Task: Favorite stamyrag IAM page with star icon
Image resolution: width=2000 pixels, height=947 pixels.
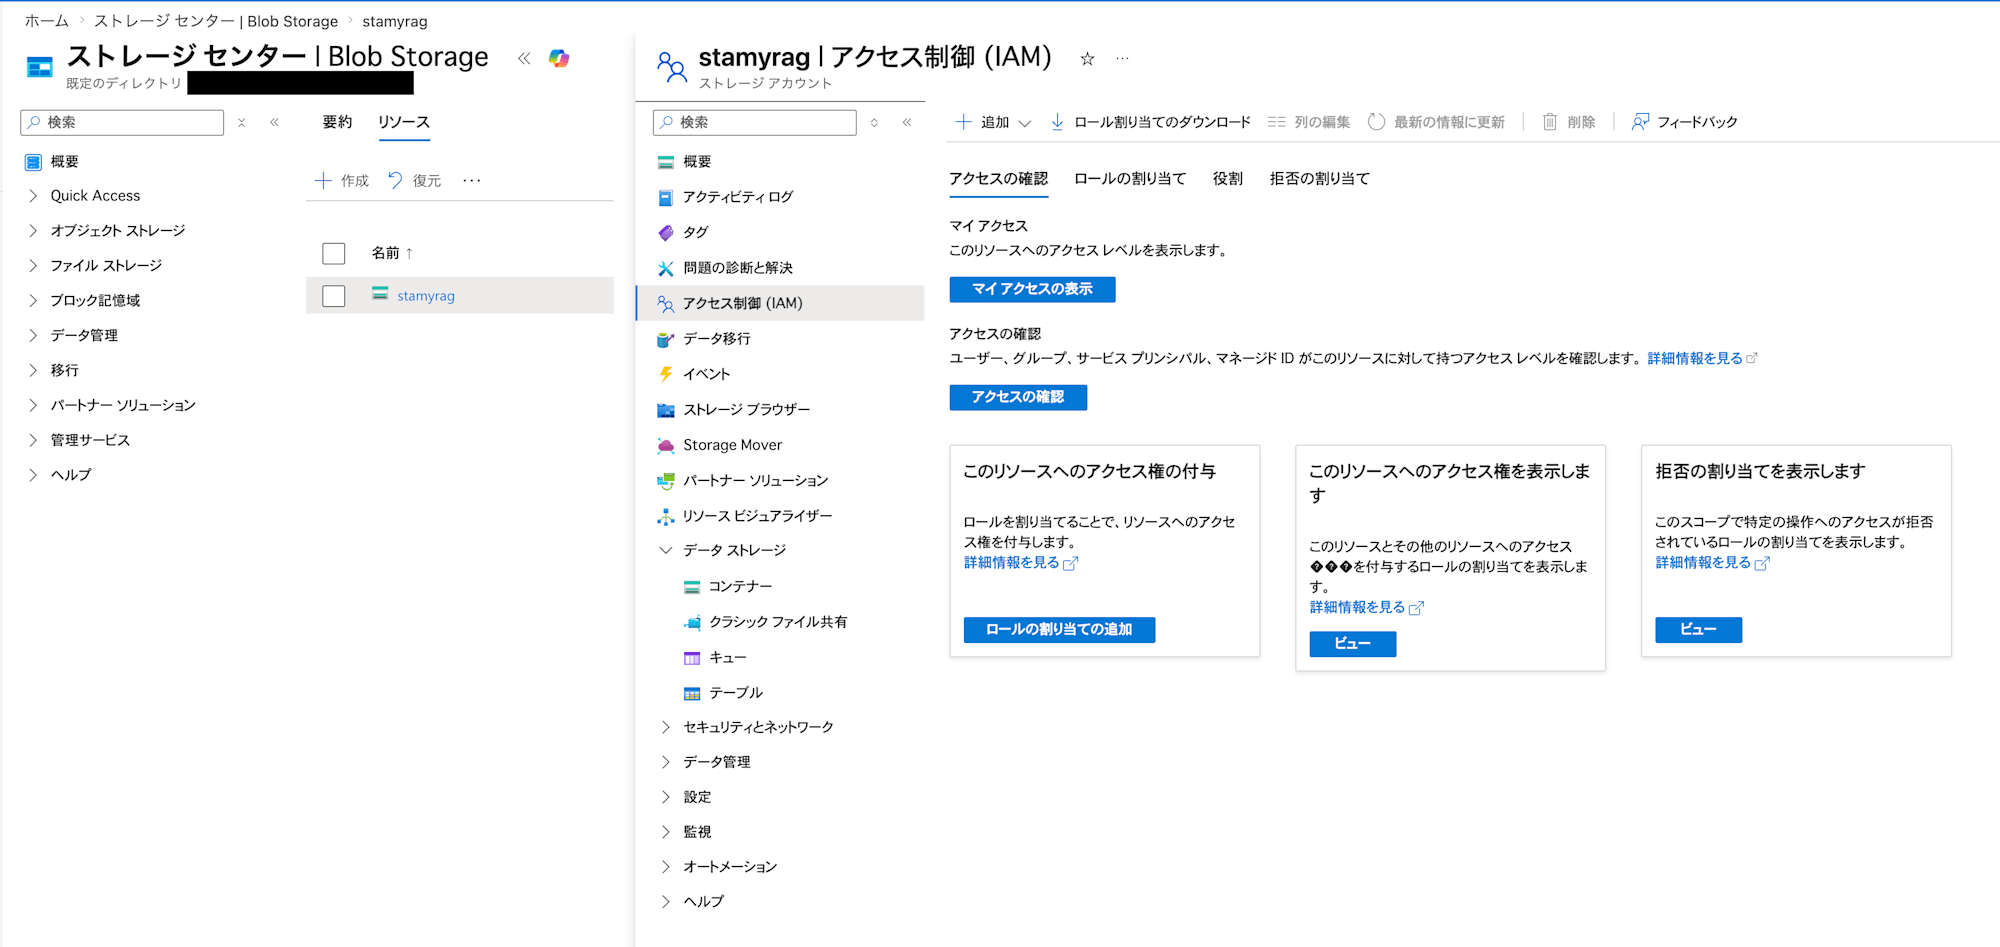Action: (x=1087, y=59)
